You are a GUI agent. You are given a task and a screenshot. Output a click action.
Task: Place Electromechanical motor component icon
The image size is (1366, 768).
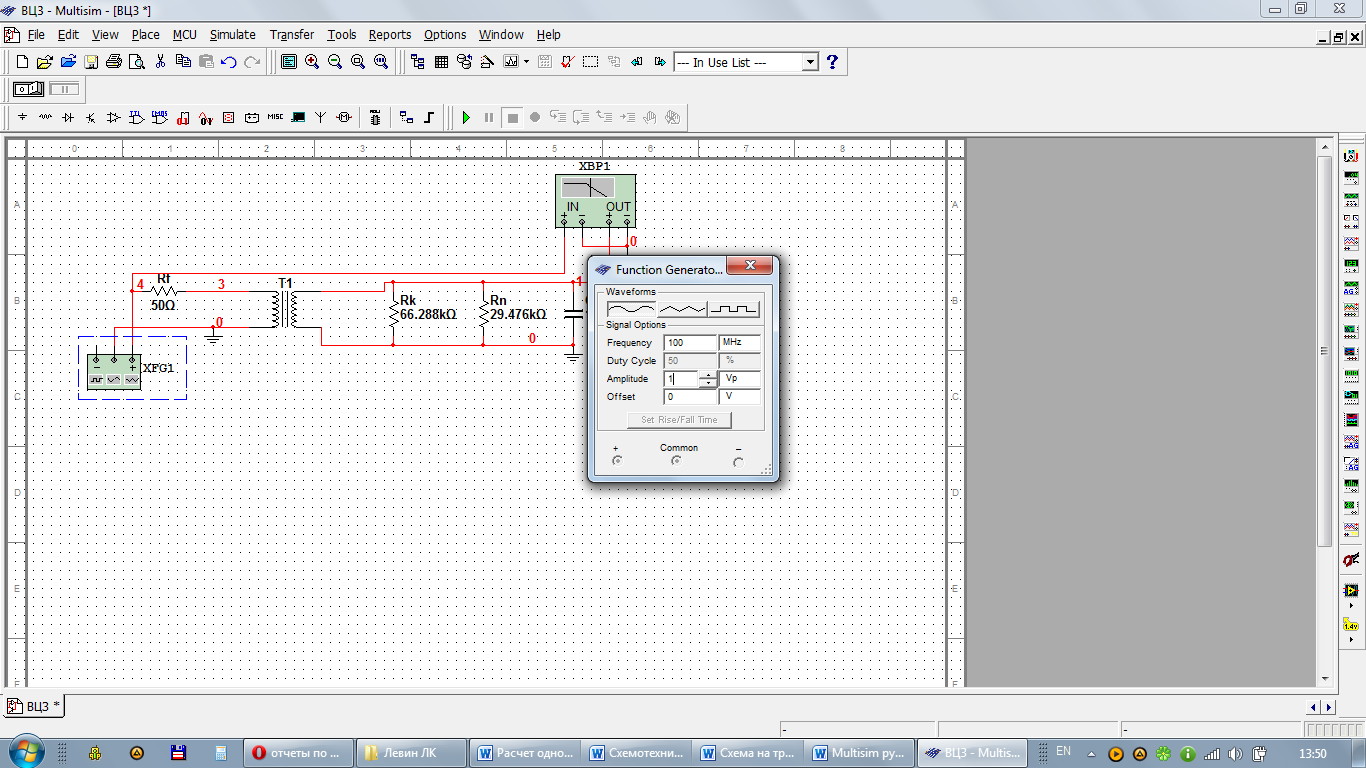click(x=344, y=117)
